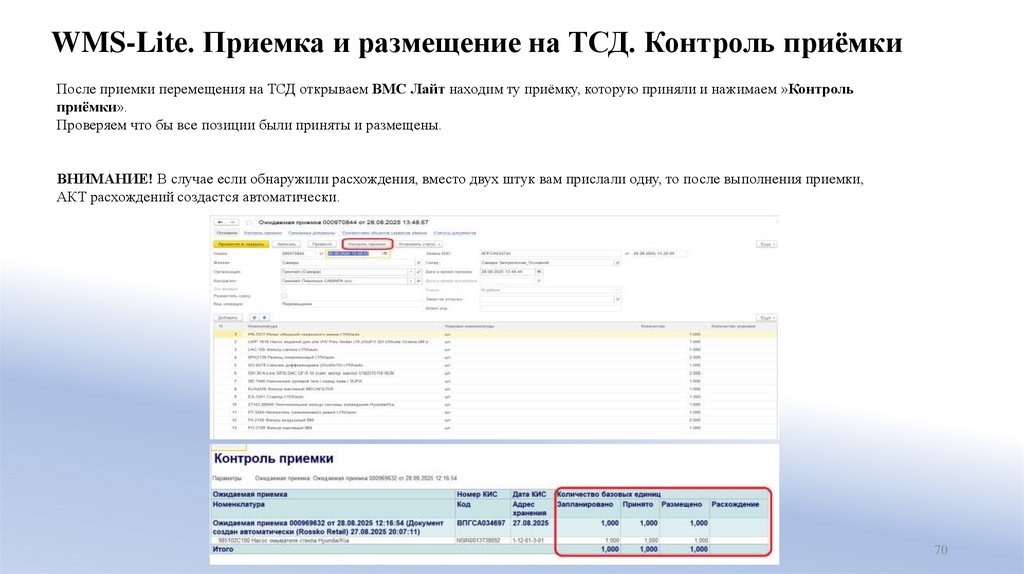Click storage address 1-12-01-3-01 cell

click(528, 540)
